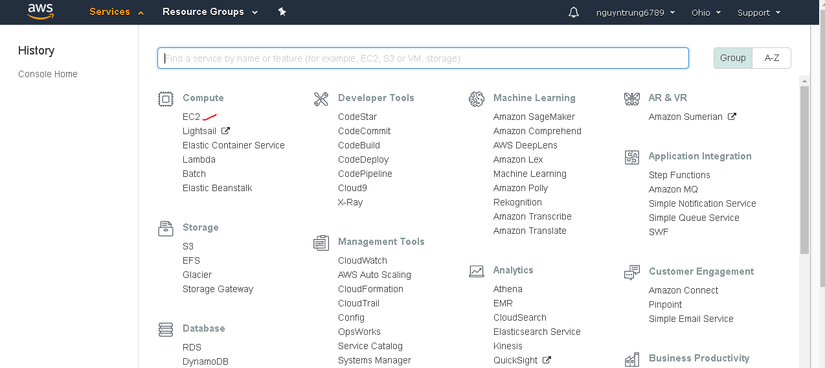Image resolution: width=825 pixels, height=368 pixels.
Task: Open S3 storage service
Action: point(188,246)
